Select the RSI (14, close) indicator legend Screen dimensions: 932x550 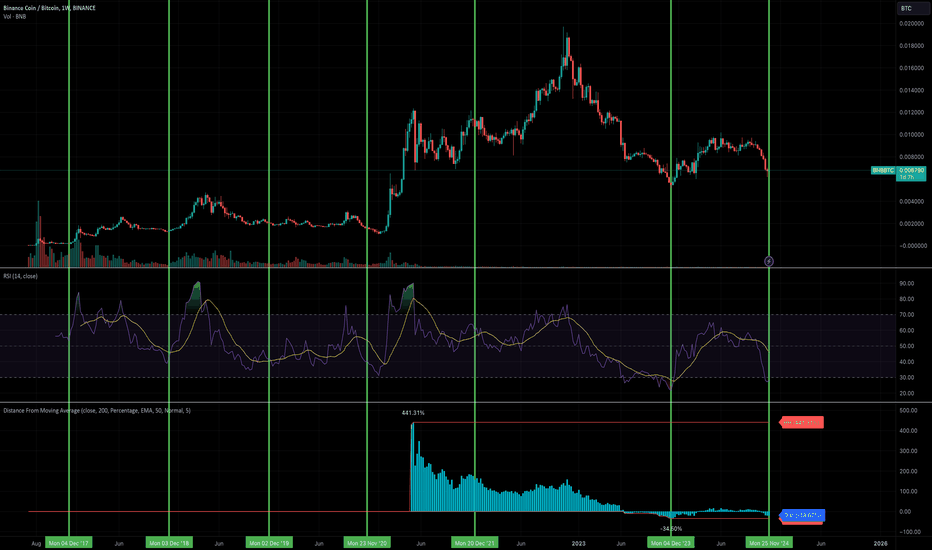pos(21,276)
